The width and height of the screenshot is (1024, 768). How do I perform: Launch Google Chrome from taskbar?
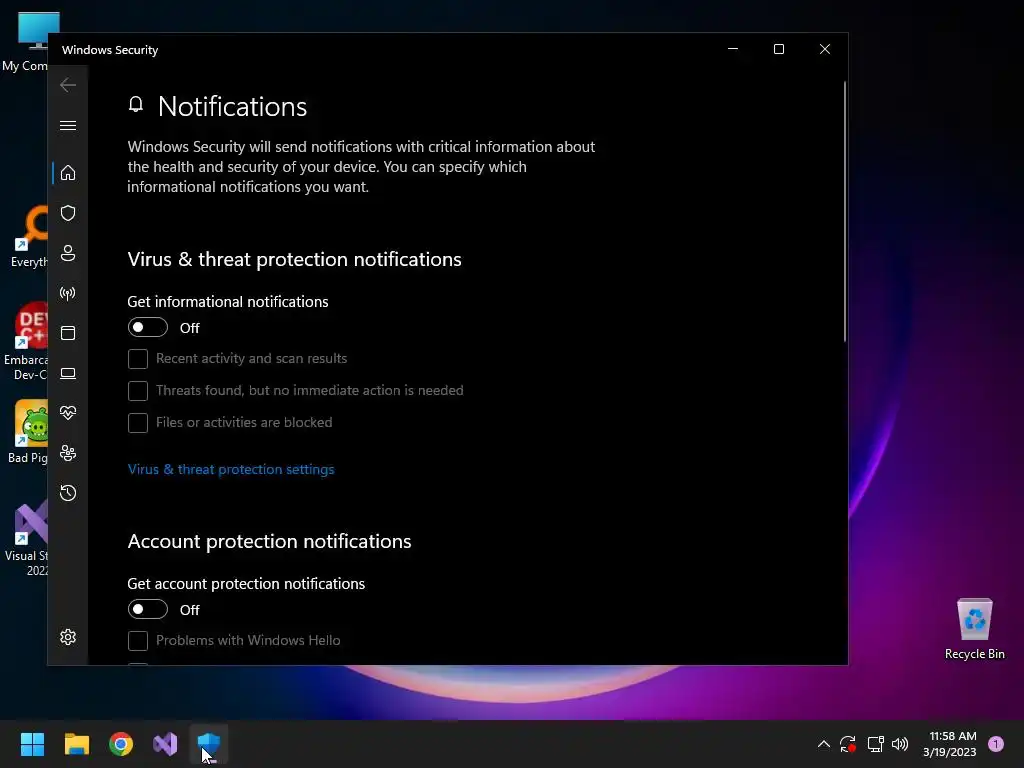coord(121,744)
